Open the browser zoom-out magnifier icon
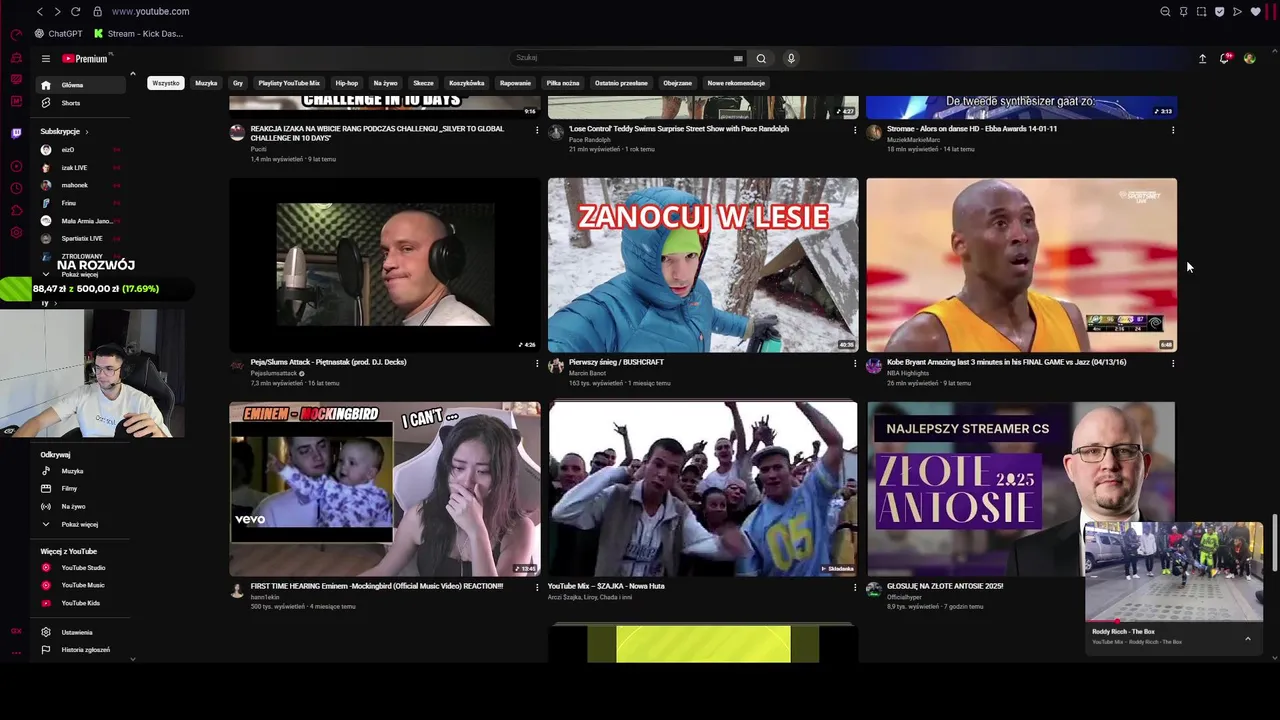The height and width of the screenshot is (720, 1280). (x=1165, y=11)
